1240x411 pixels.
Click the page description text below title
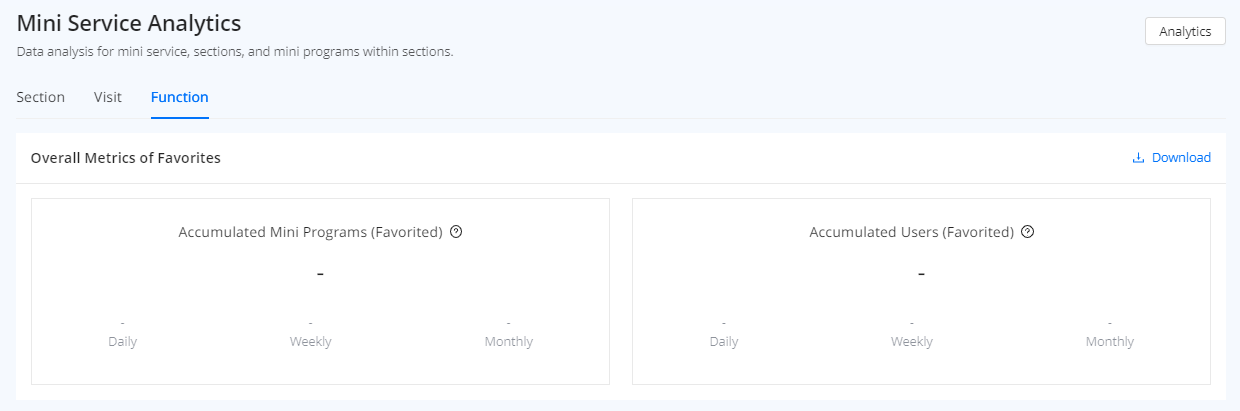point(235,51)
